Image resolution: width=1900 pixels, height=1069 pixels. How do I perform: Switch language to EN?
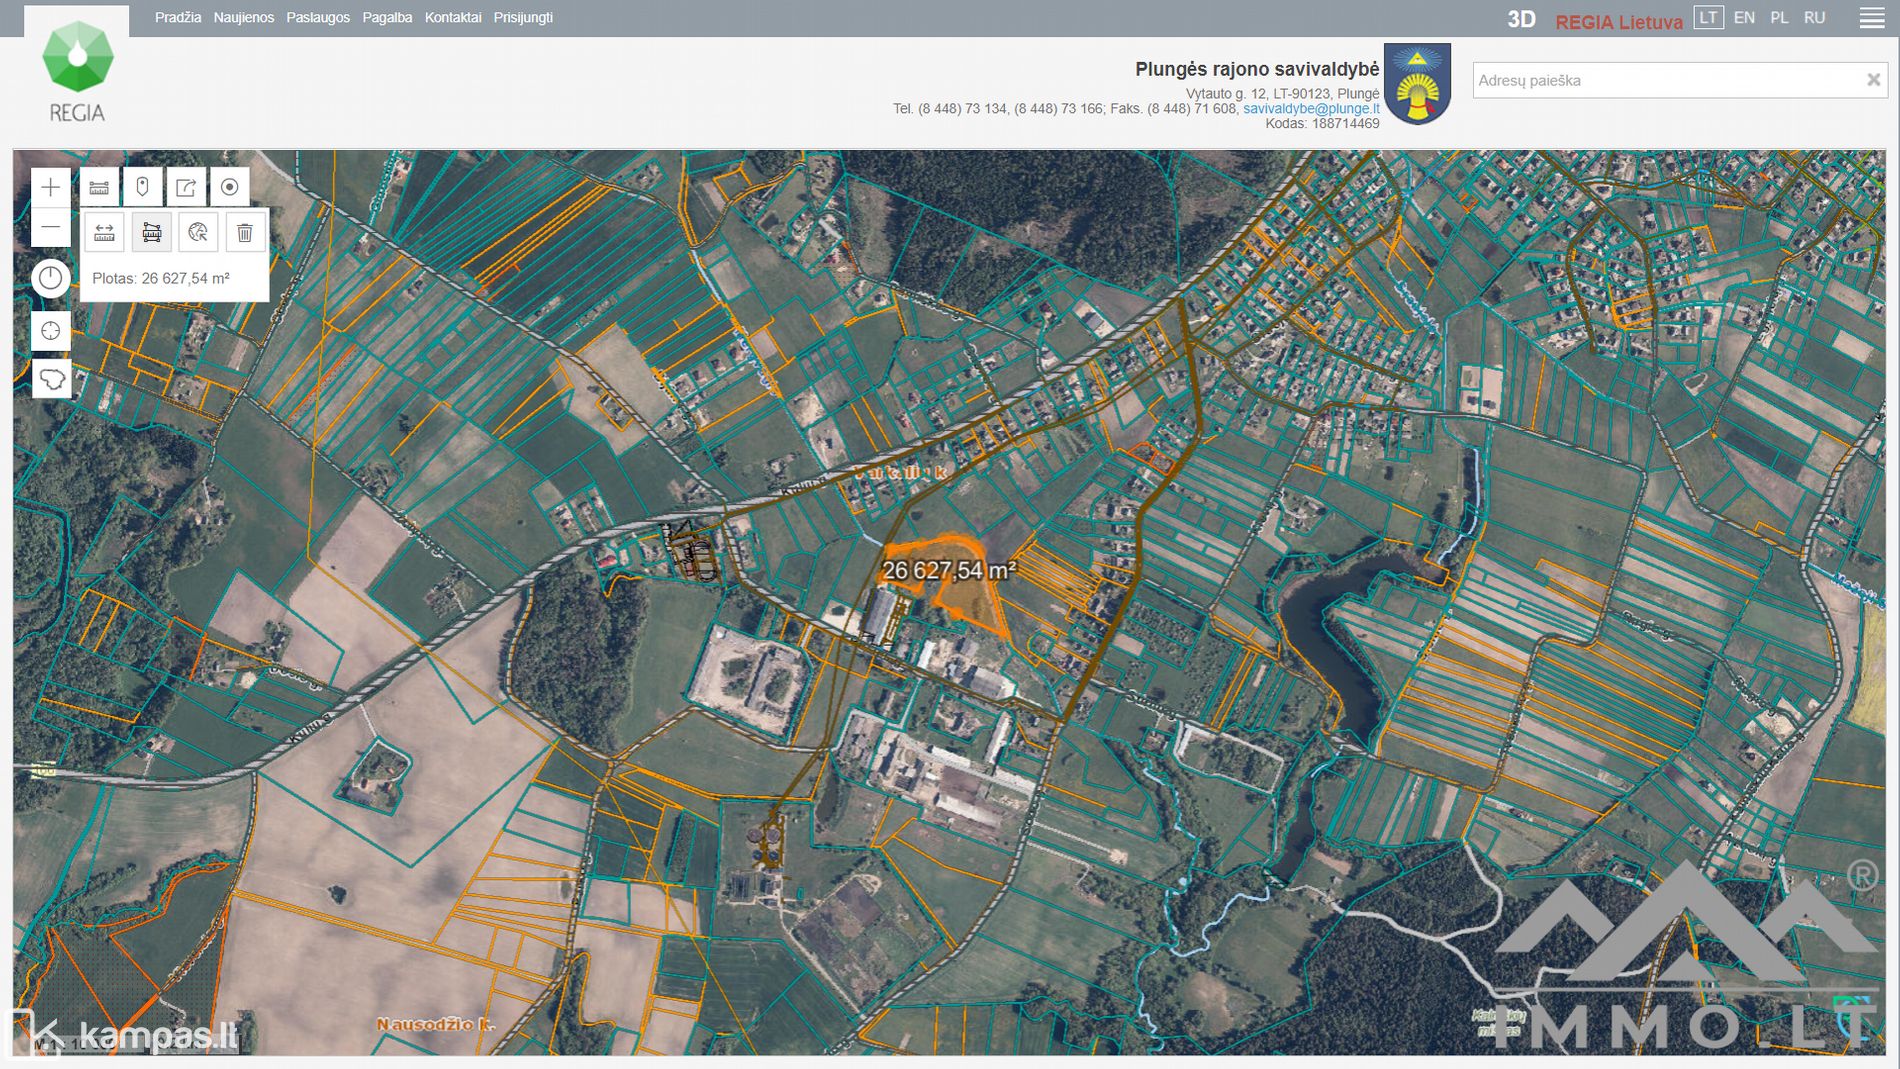[1744, 18]
